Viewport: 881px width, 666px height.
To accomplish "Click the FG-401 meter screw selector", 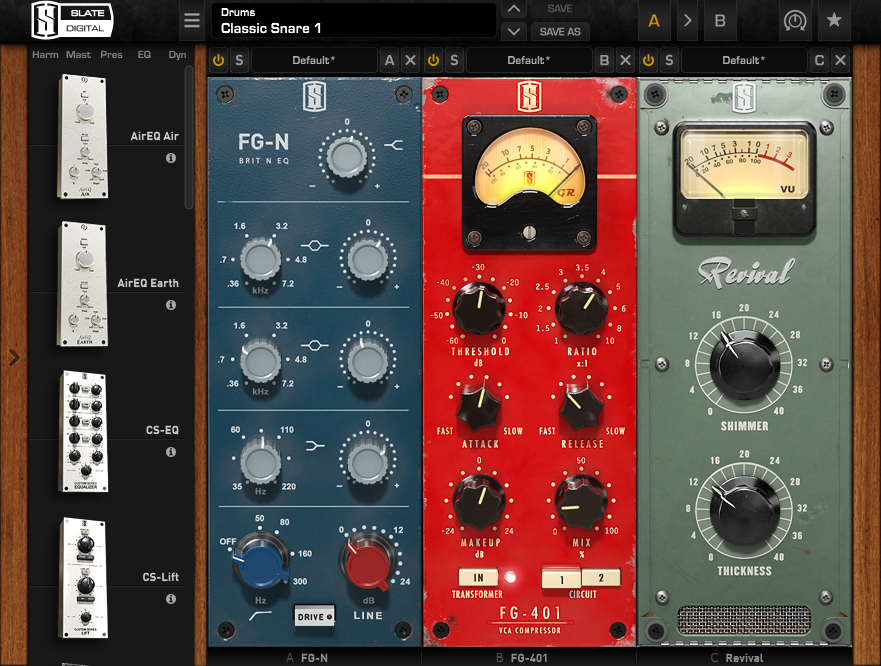I will (x=529, y=232).
